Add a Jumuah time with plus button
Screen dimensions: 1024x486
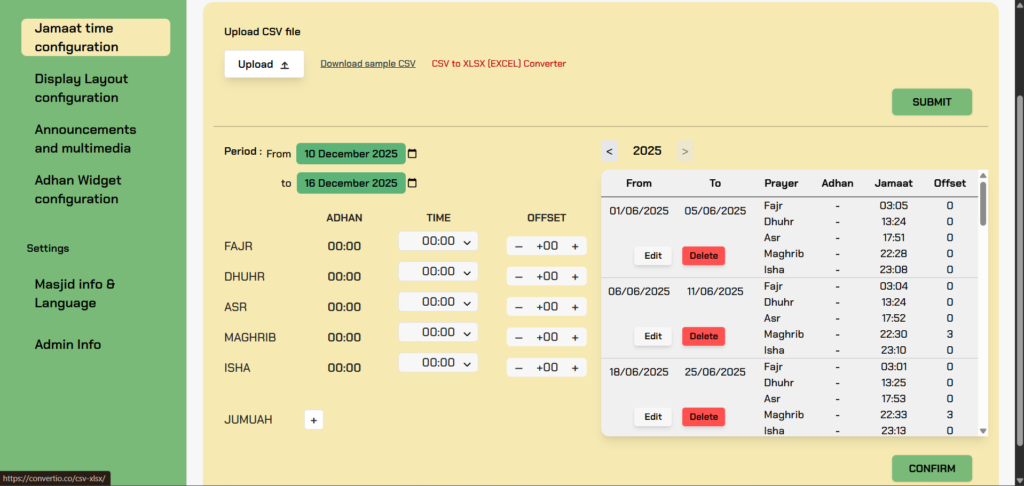coord(313,420)
